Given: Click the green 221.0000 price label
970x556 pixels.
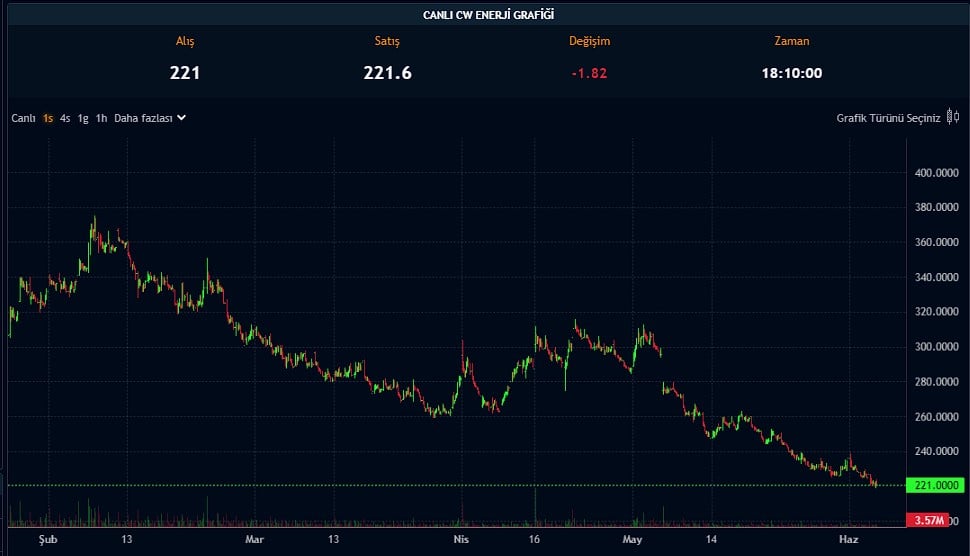Looking at the screenshot, I should (x=935, y=485).
